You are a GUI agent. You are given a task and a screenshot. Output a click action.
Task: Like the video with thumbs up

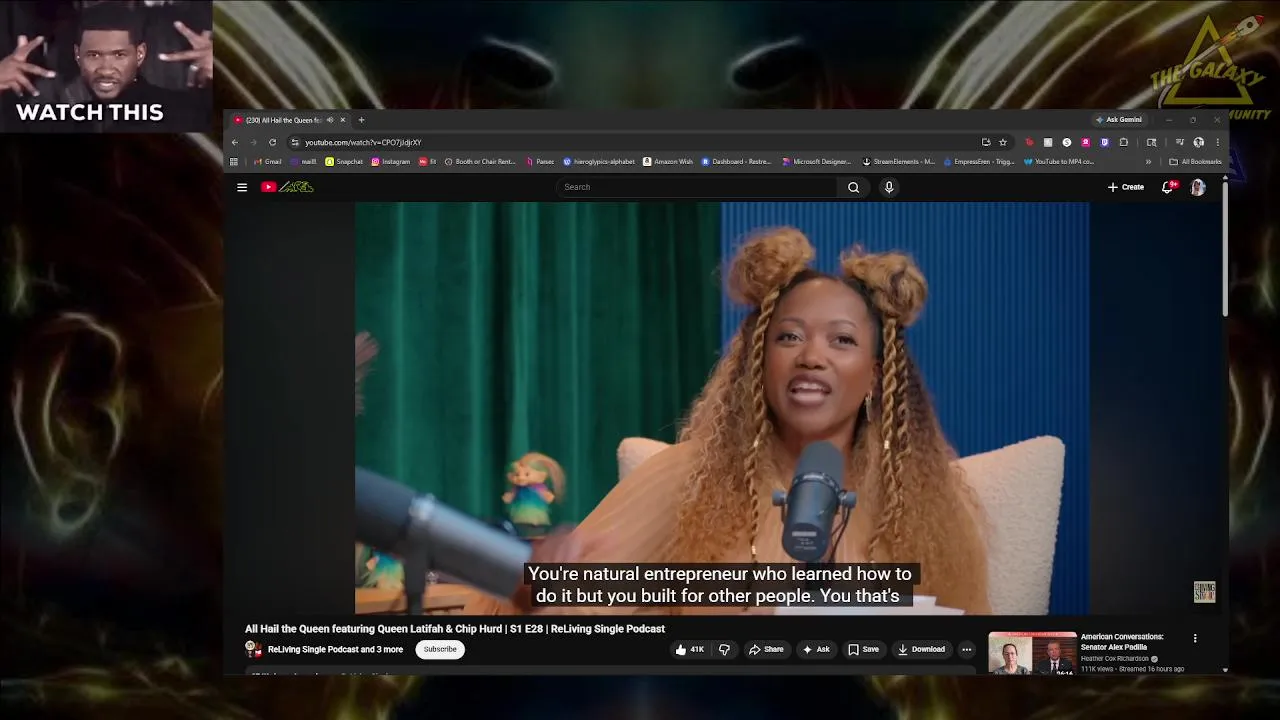(x=689, y=649)
